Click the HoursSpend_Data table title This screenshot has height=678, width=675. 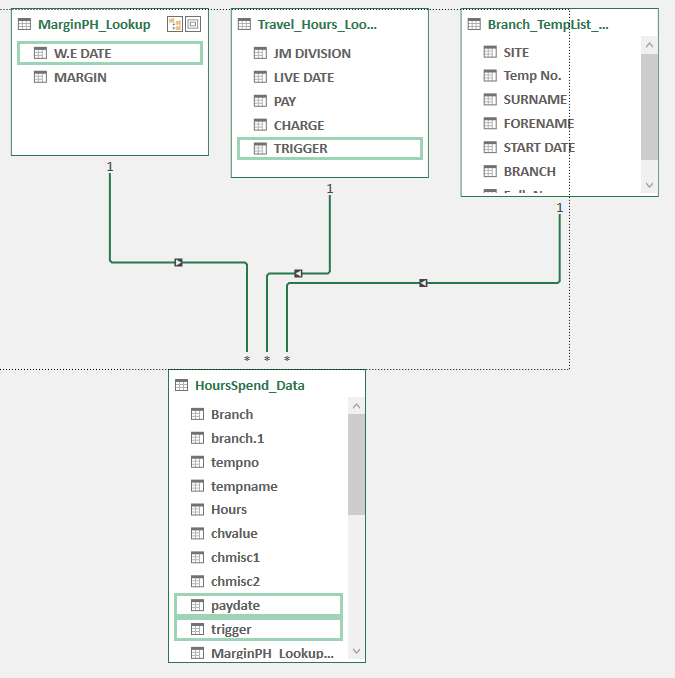tap(250, 385)
